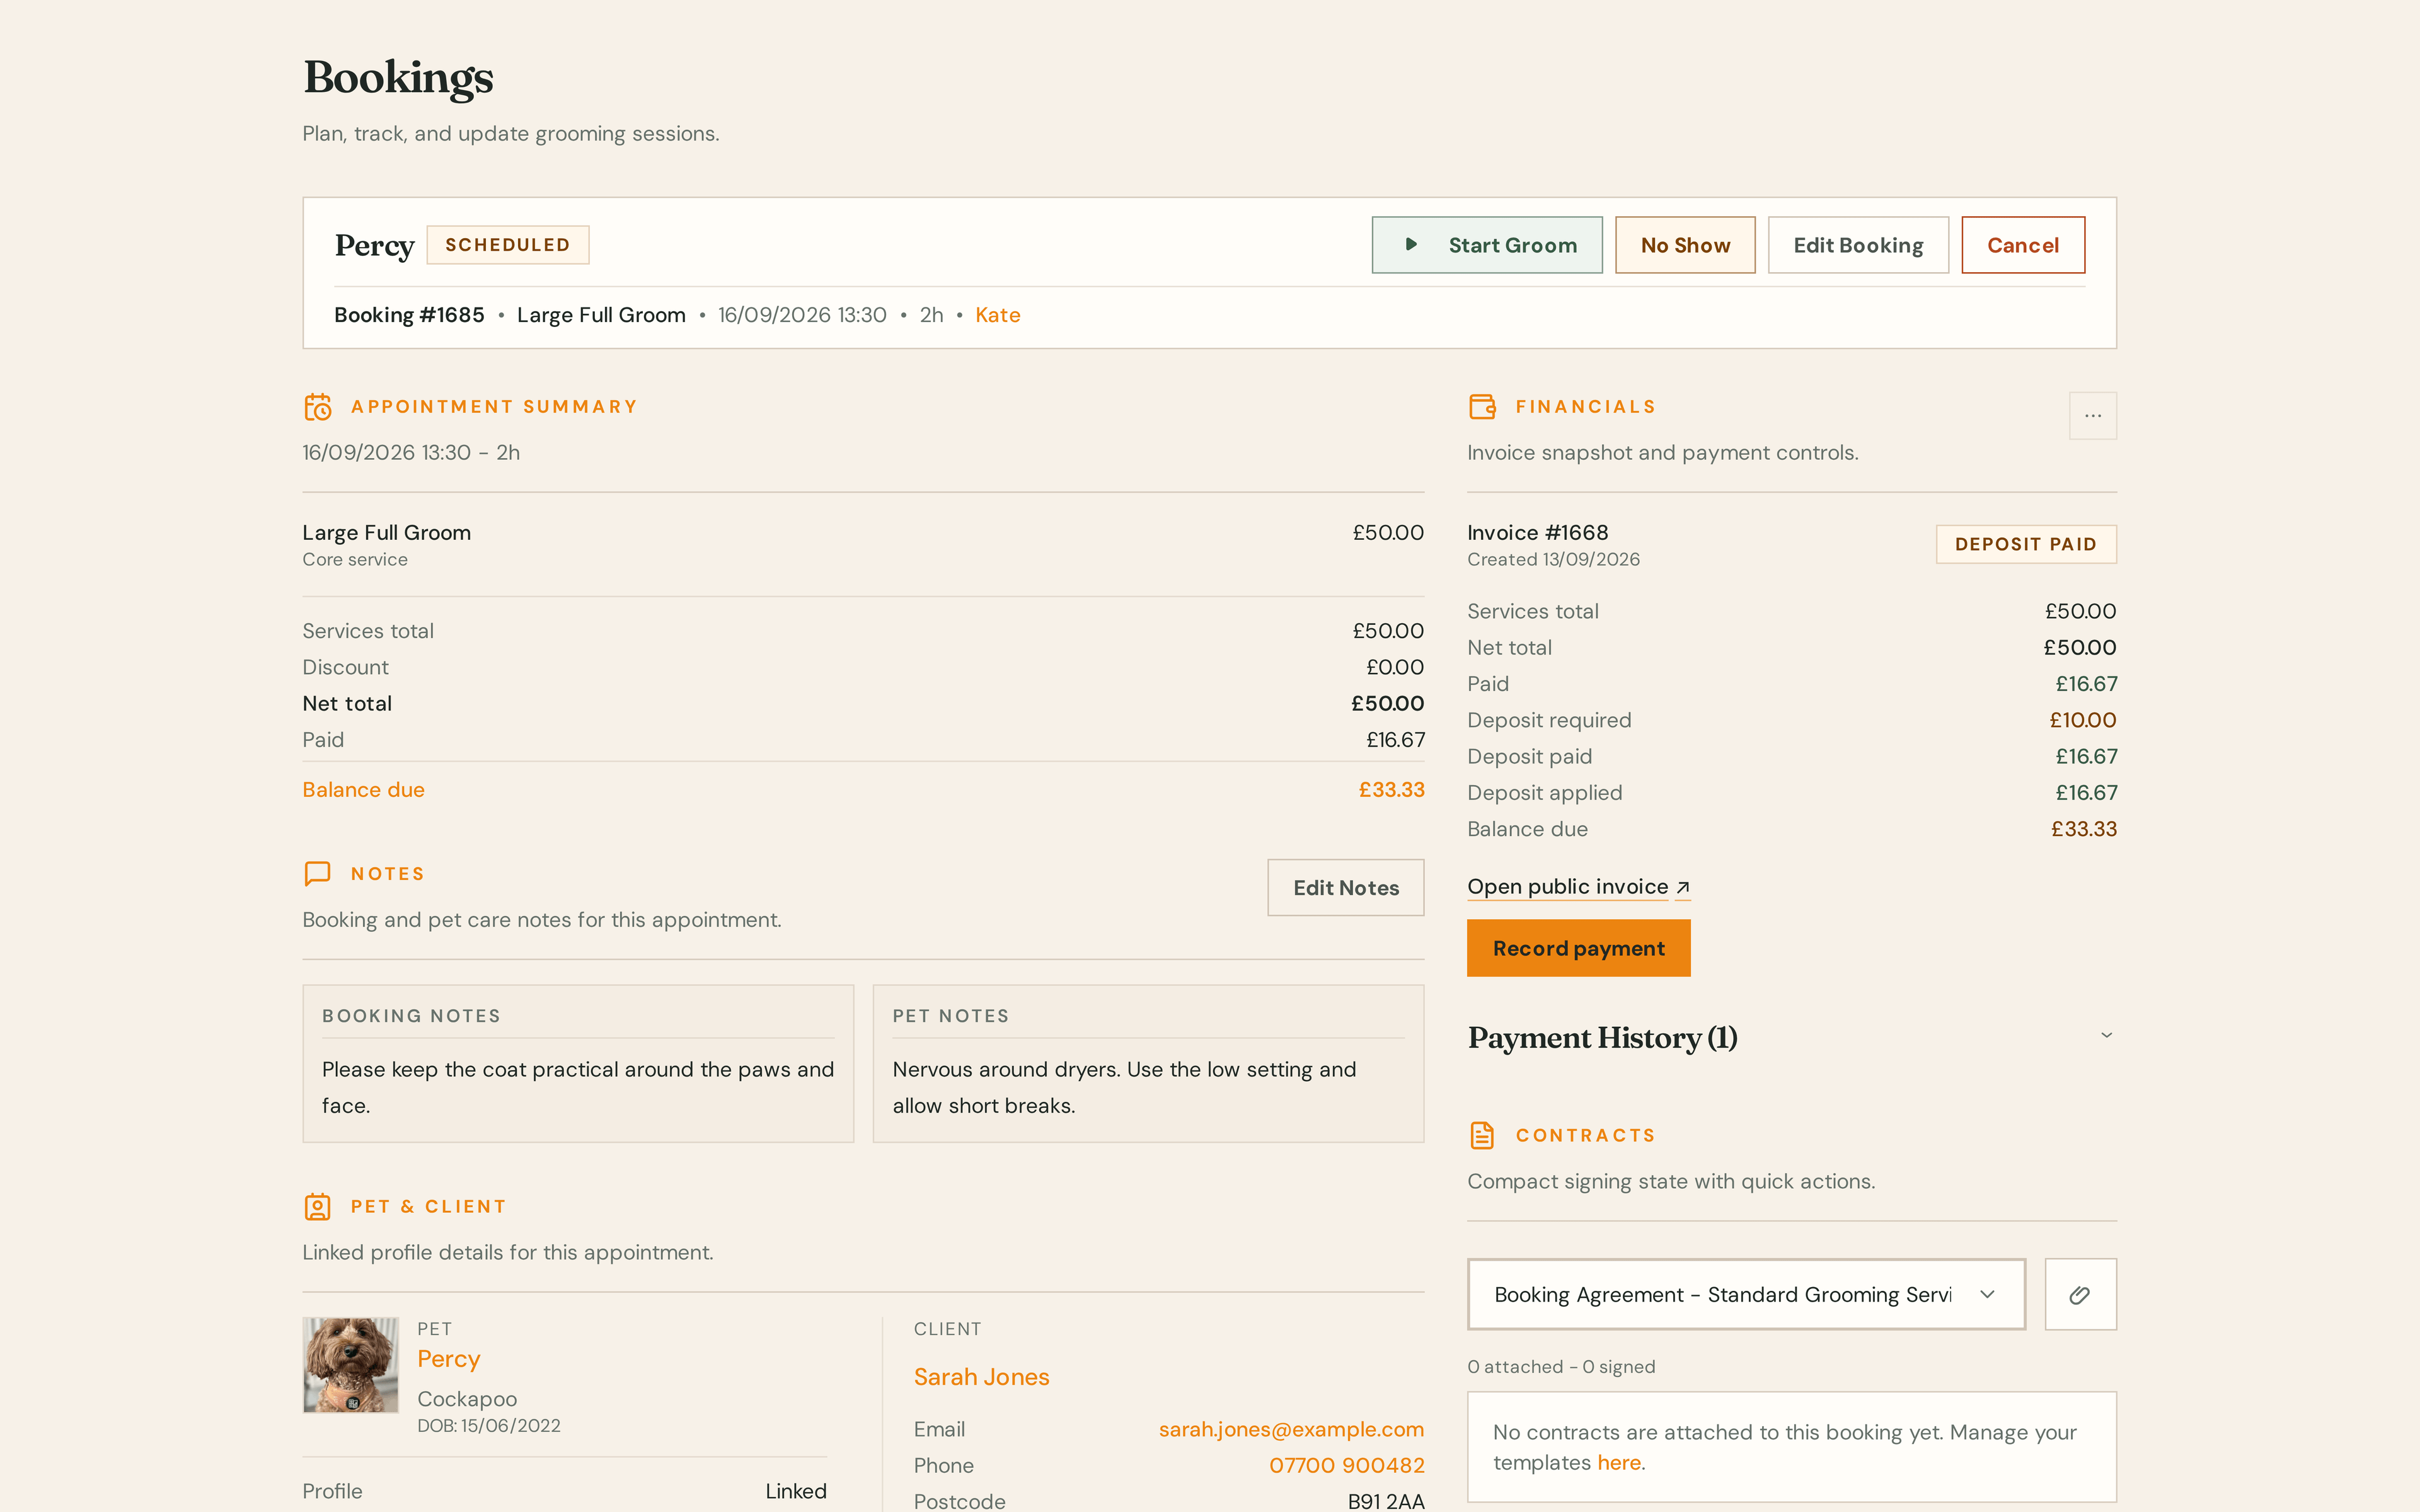The height and width of the screenshot is (1512, 2420).
Task: Open the Booking Agreement template dropdown
Action: (x=1746, y=1295)
